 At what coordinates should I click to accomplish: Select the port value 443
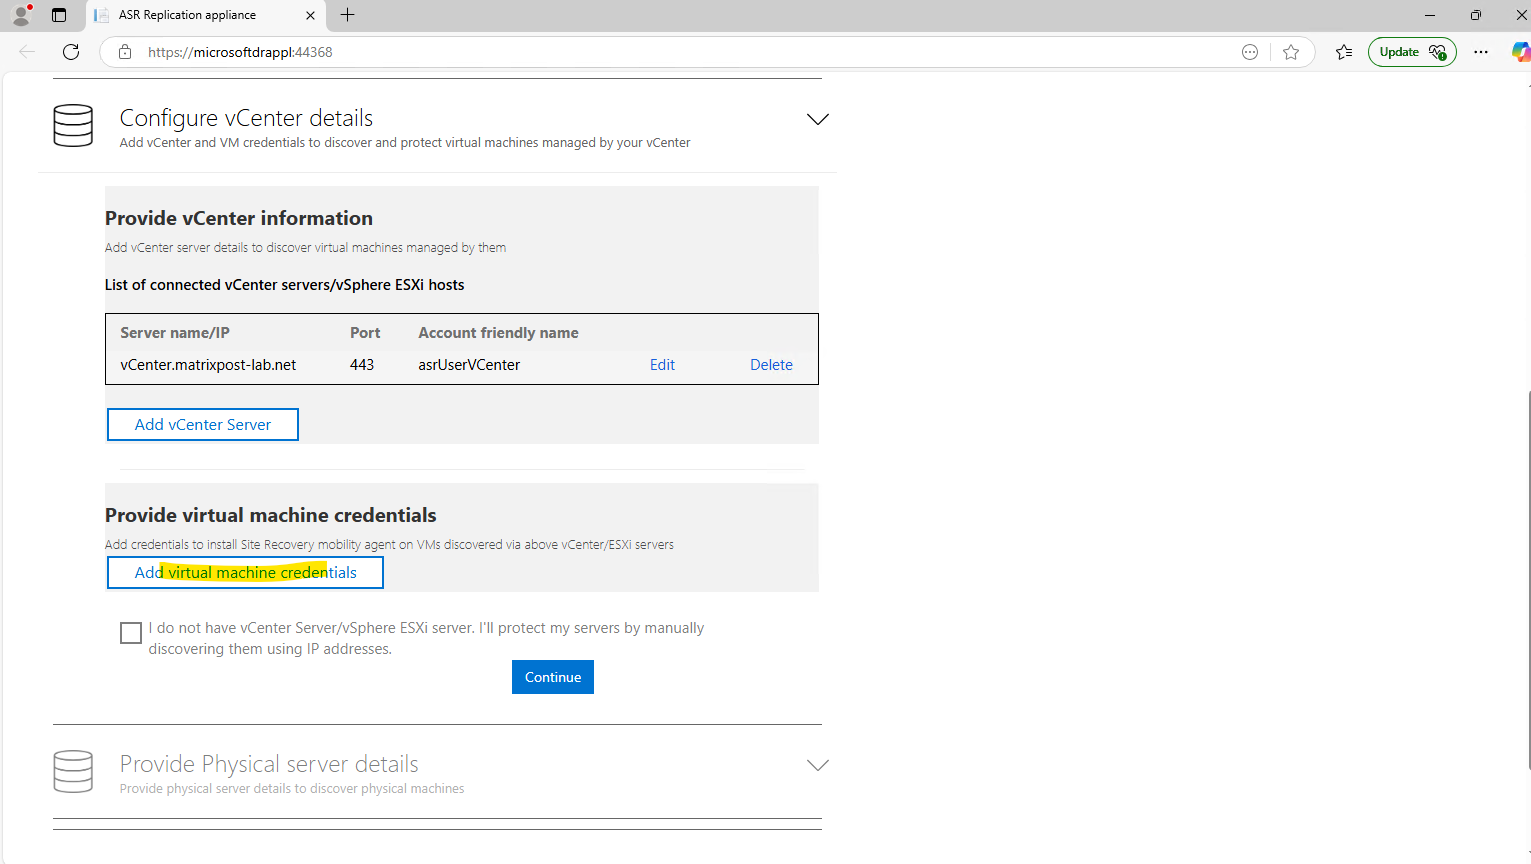tap(362, 365)
